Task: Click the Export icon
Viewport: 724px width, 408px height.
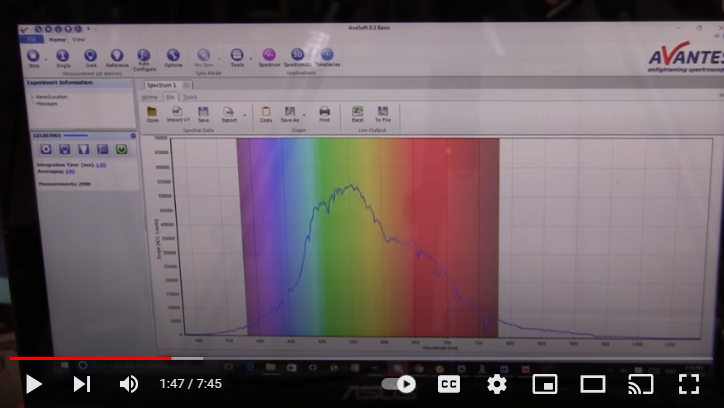Action: point(229,111)
